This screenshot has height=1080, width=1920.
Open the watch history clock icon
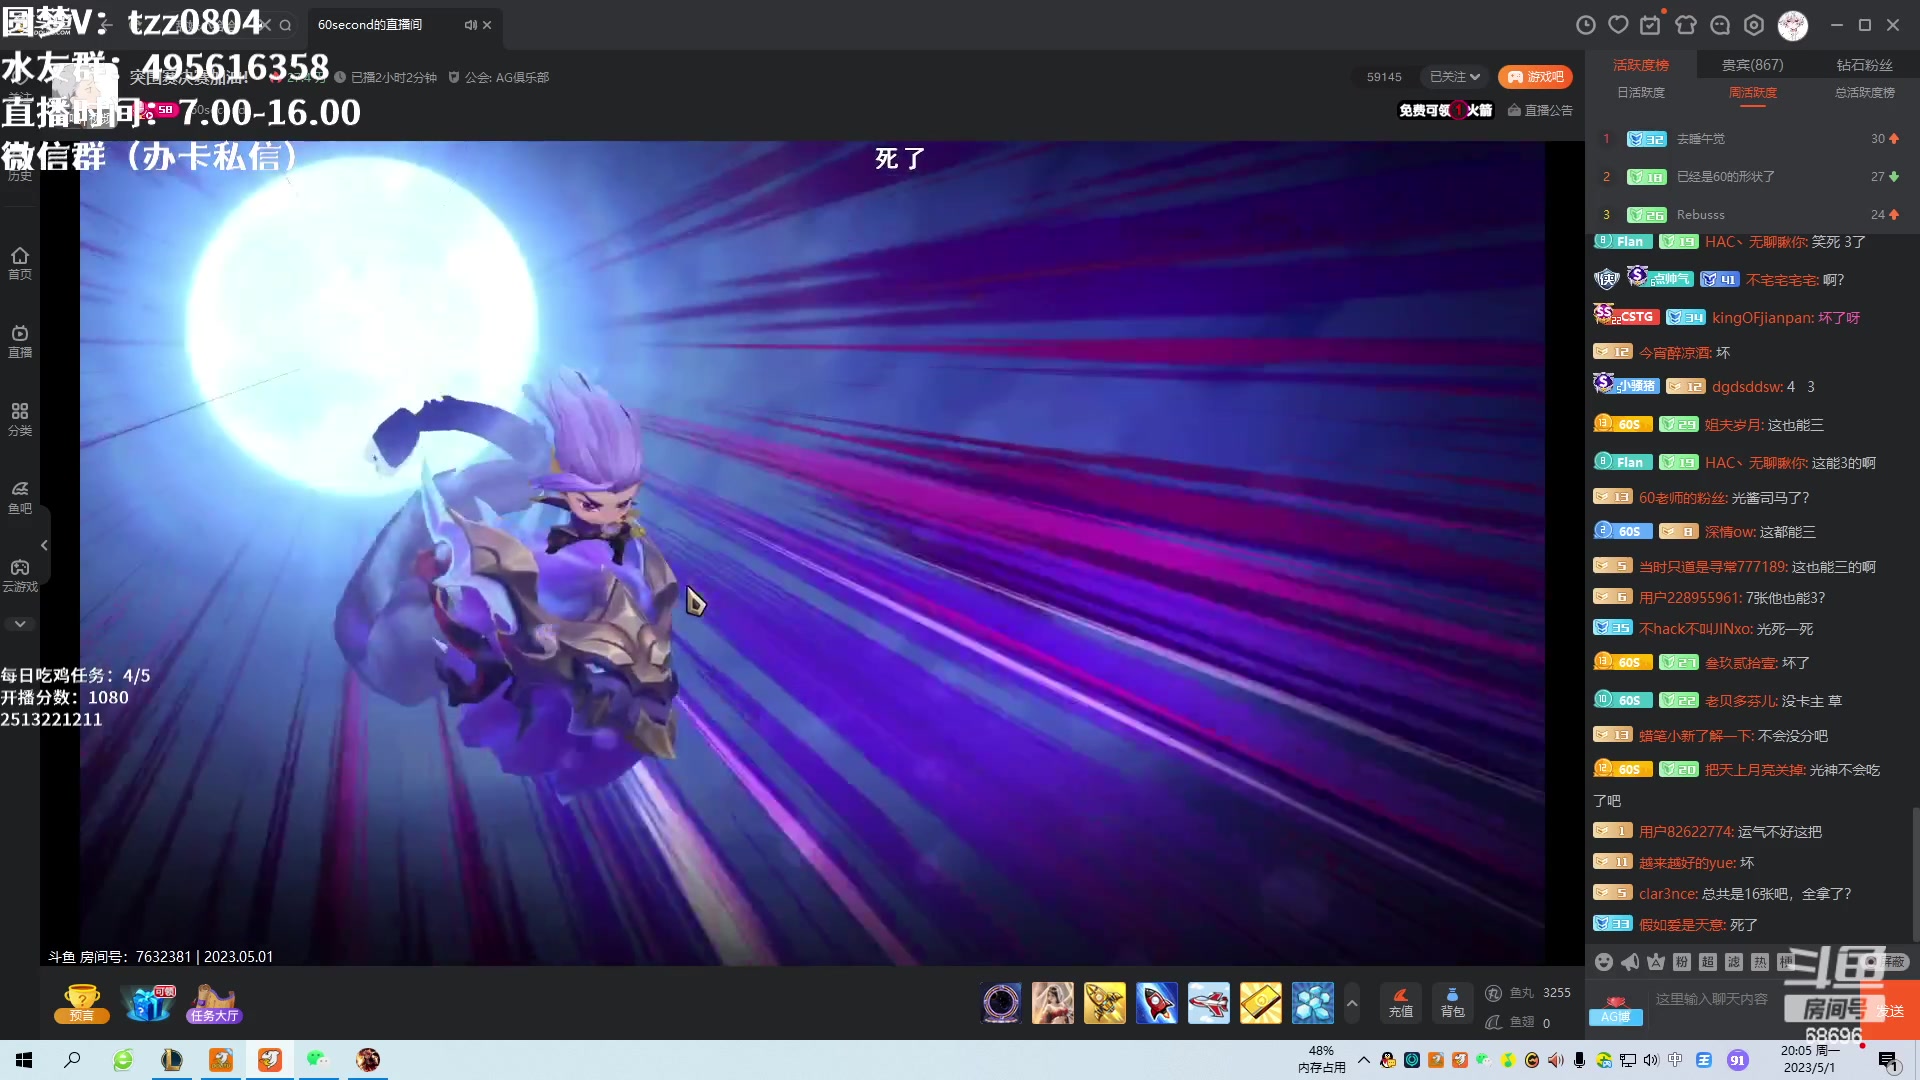(x=1586, y=25)
